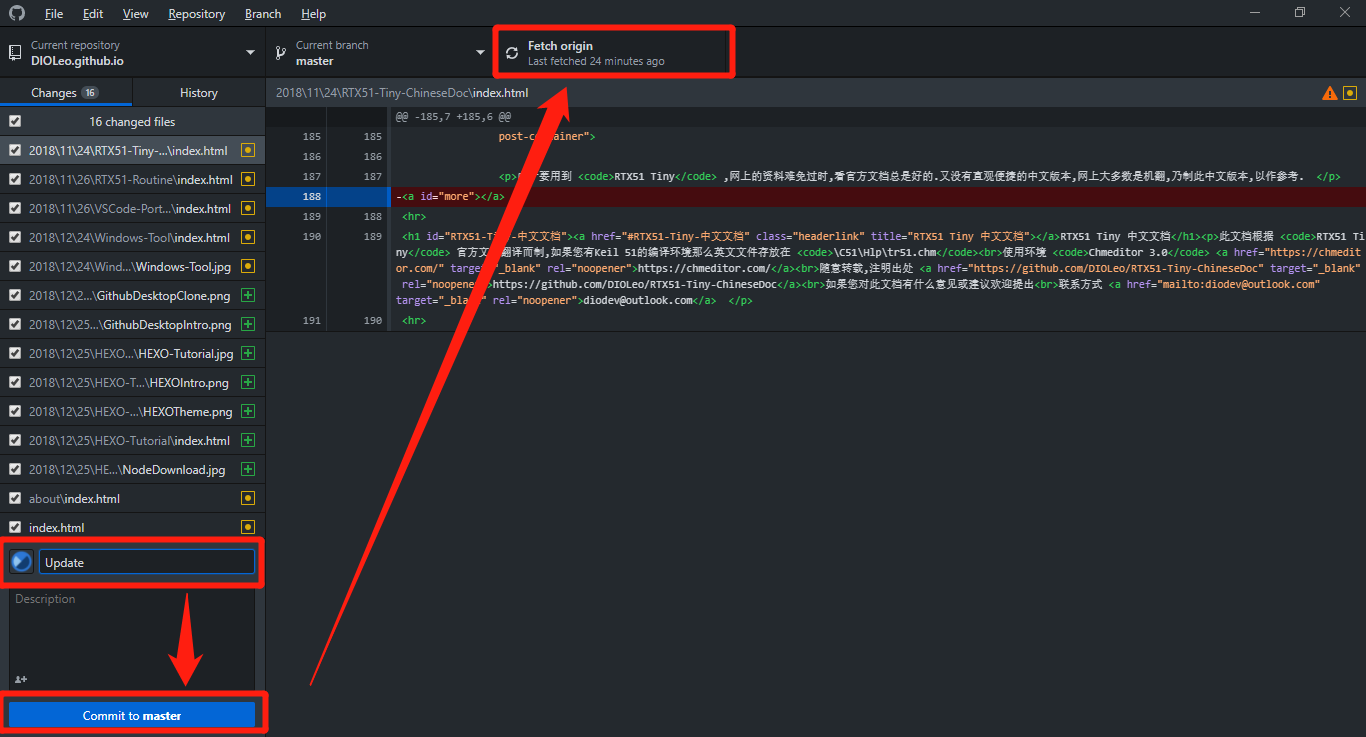Switch to the History tab

(198, 93)
